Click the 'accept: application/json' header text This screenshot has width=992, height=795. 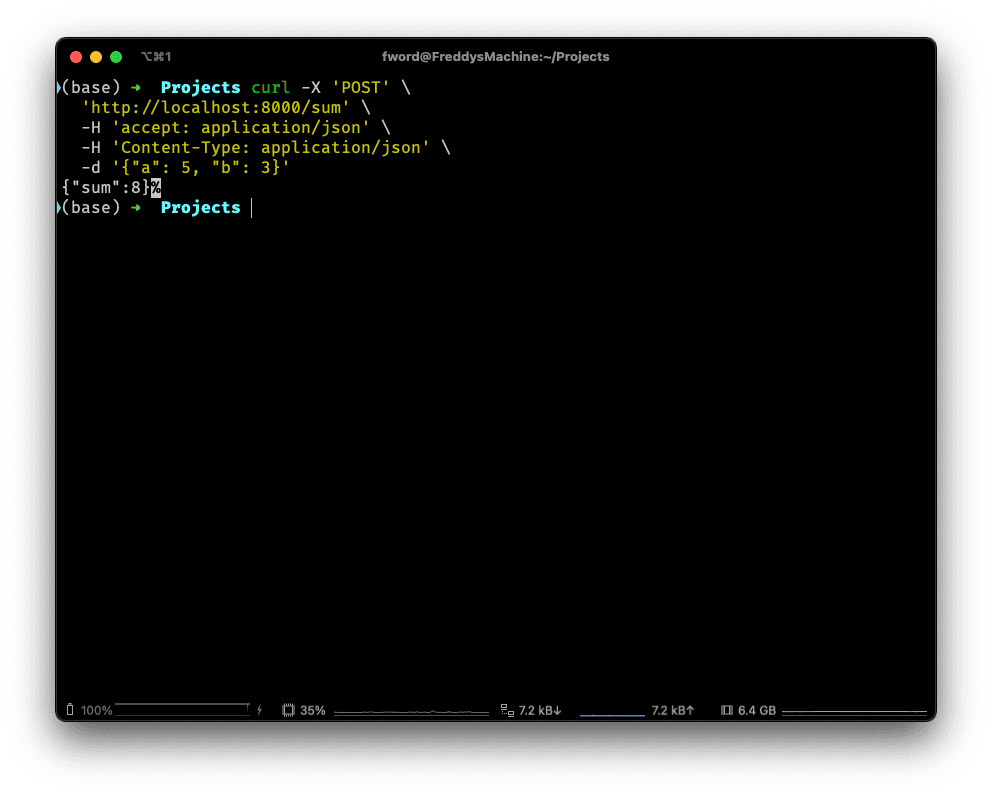coord(240,128)
